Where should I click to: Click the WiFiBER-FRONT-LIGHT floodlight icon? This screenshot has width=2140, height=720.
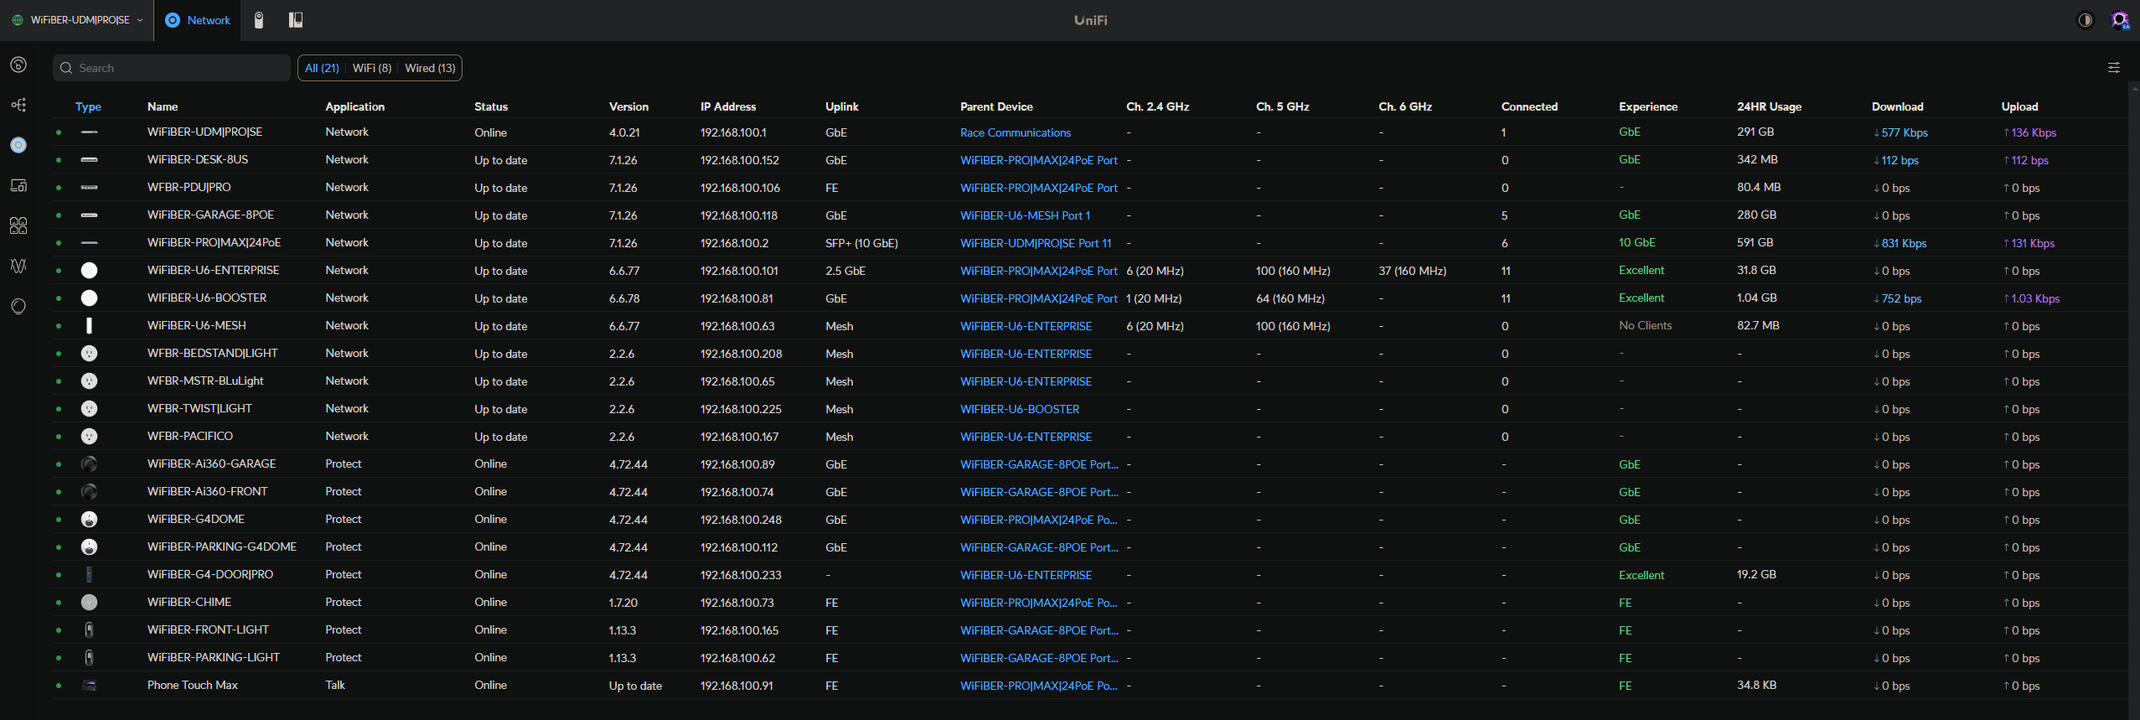[x=89, y=630]
